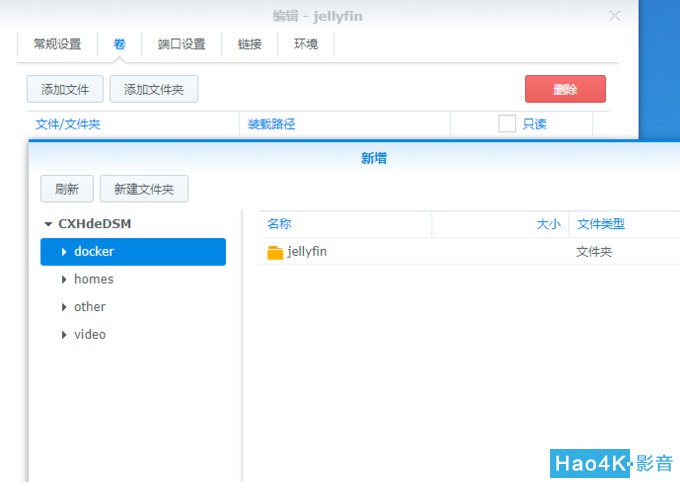The height and width of the screenshot is (482, 680).
Task: Click the 新建文件夹 button
Action: [144, 189]
